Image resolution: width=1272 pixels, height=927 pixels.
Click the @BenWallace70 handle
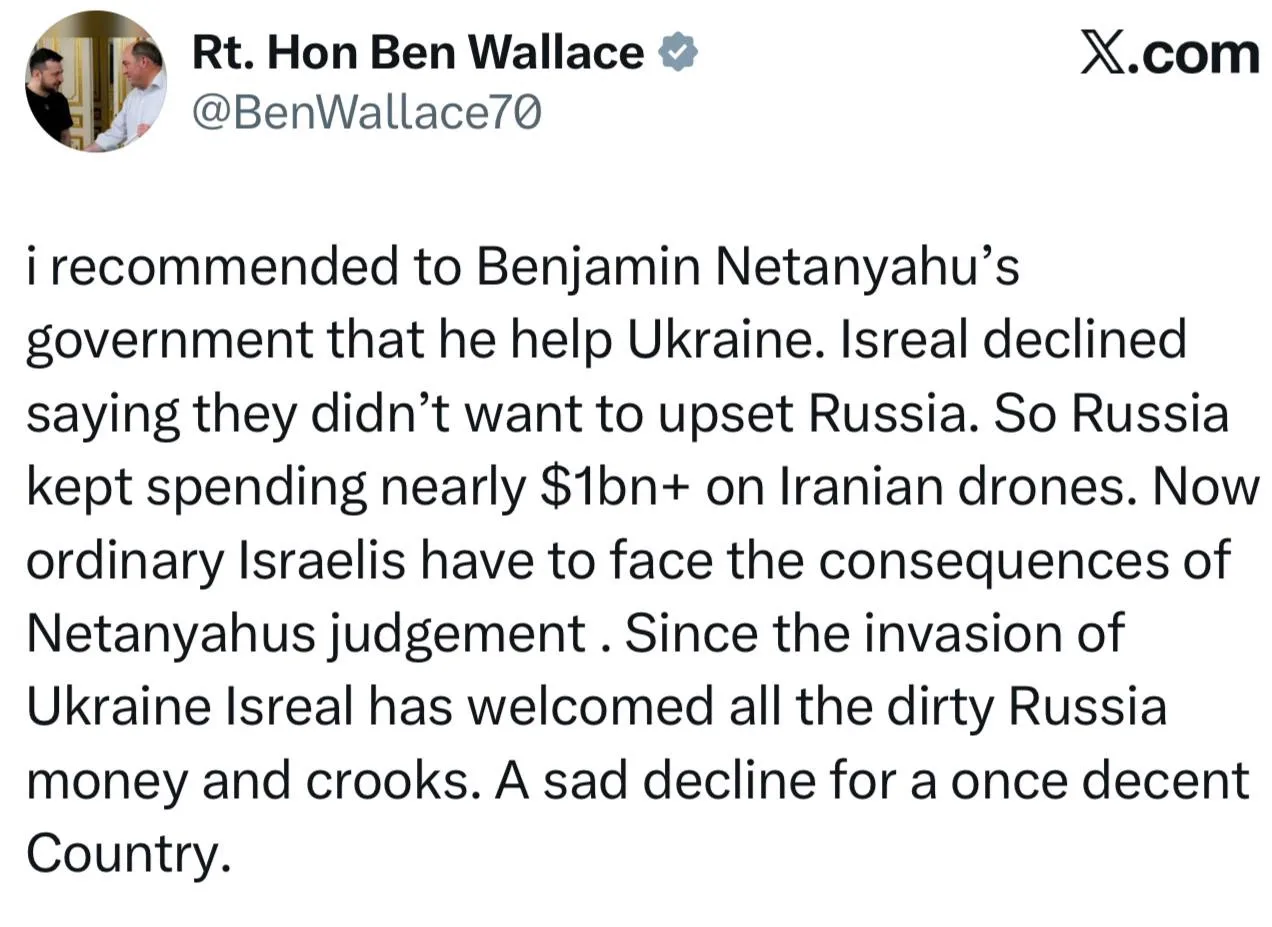click(x=366, y=113)
